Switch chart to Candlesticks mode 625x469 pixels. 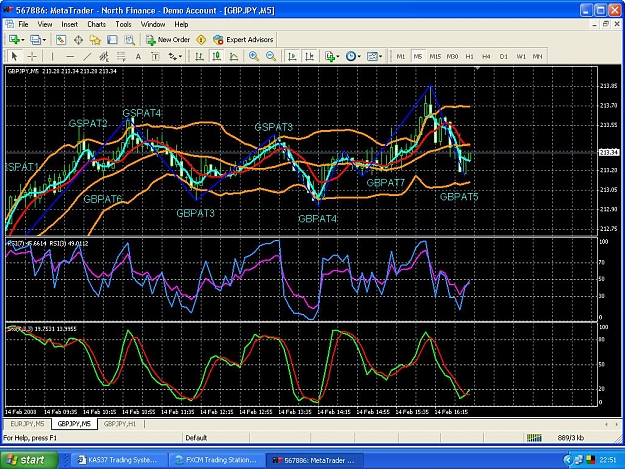[x=216, y=56]
